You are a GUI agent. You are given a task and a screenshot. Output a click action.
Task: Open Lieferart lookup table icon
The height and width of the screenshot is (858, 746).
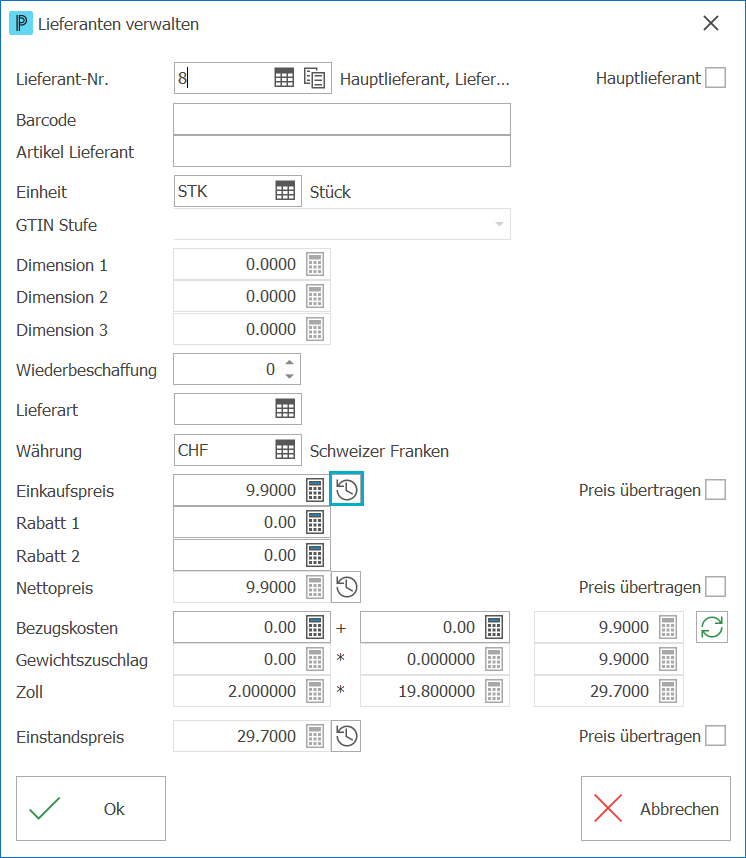point(285,409)
